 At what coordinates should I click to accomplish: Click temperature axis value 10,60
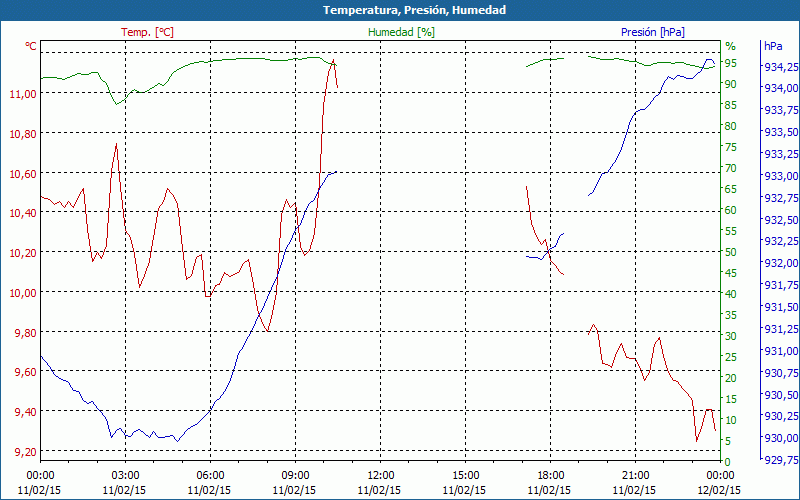23,174
